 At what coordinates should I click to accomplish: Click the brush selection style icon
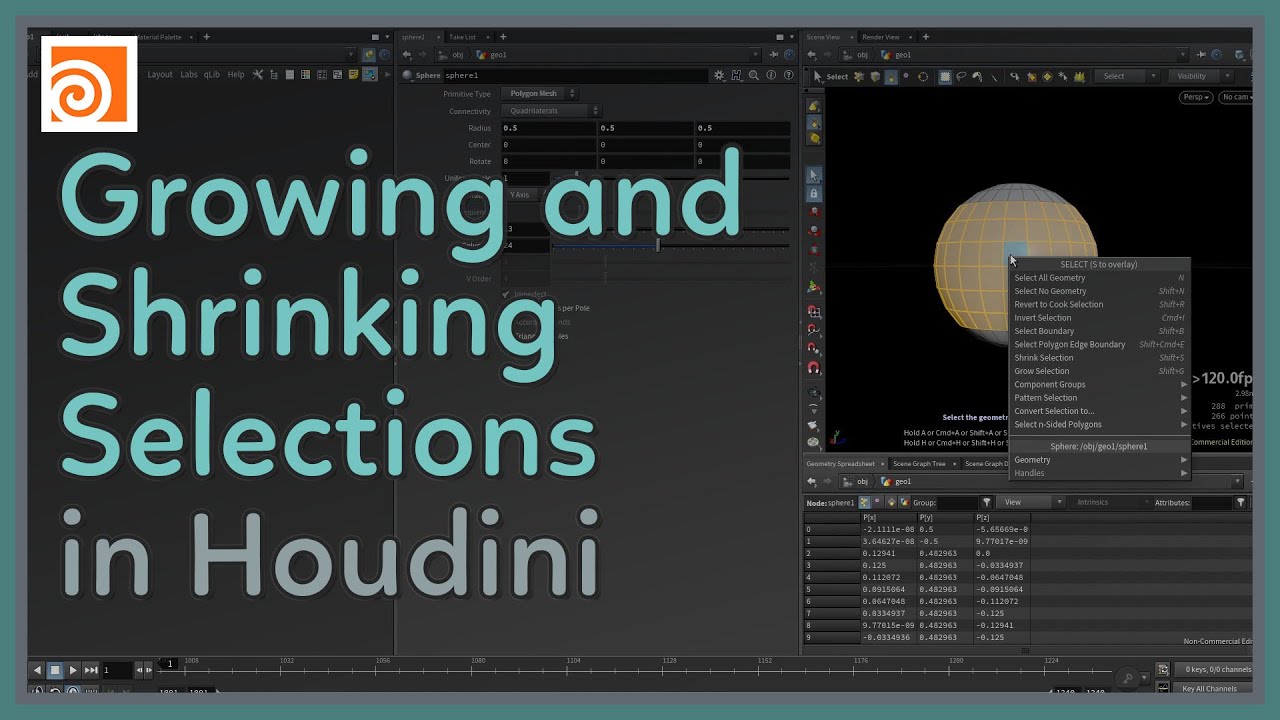977,76
